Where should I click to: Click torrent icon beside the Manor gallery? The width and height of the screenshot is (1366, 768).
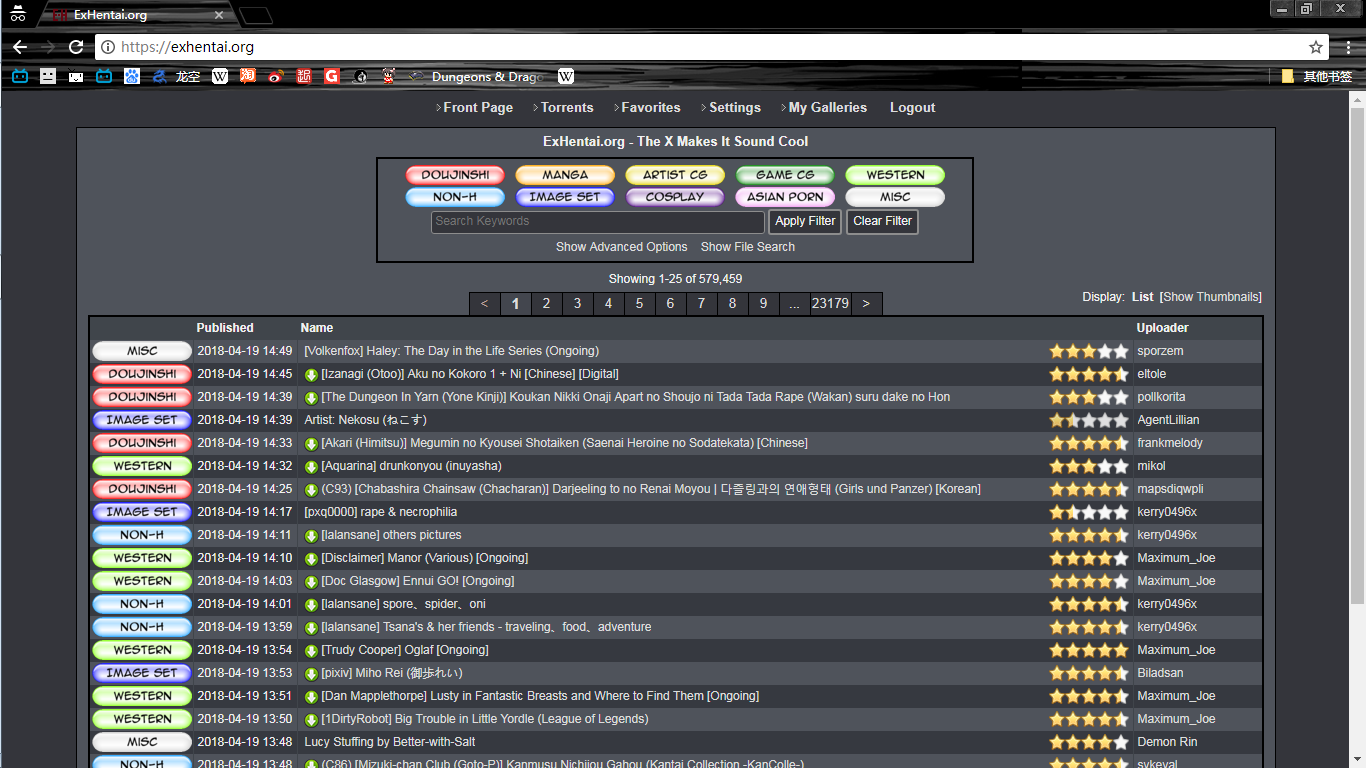311,559
